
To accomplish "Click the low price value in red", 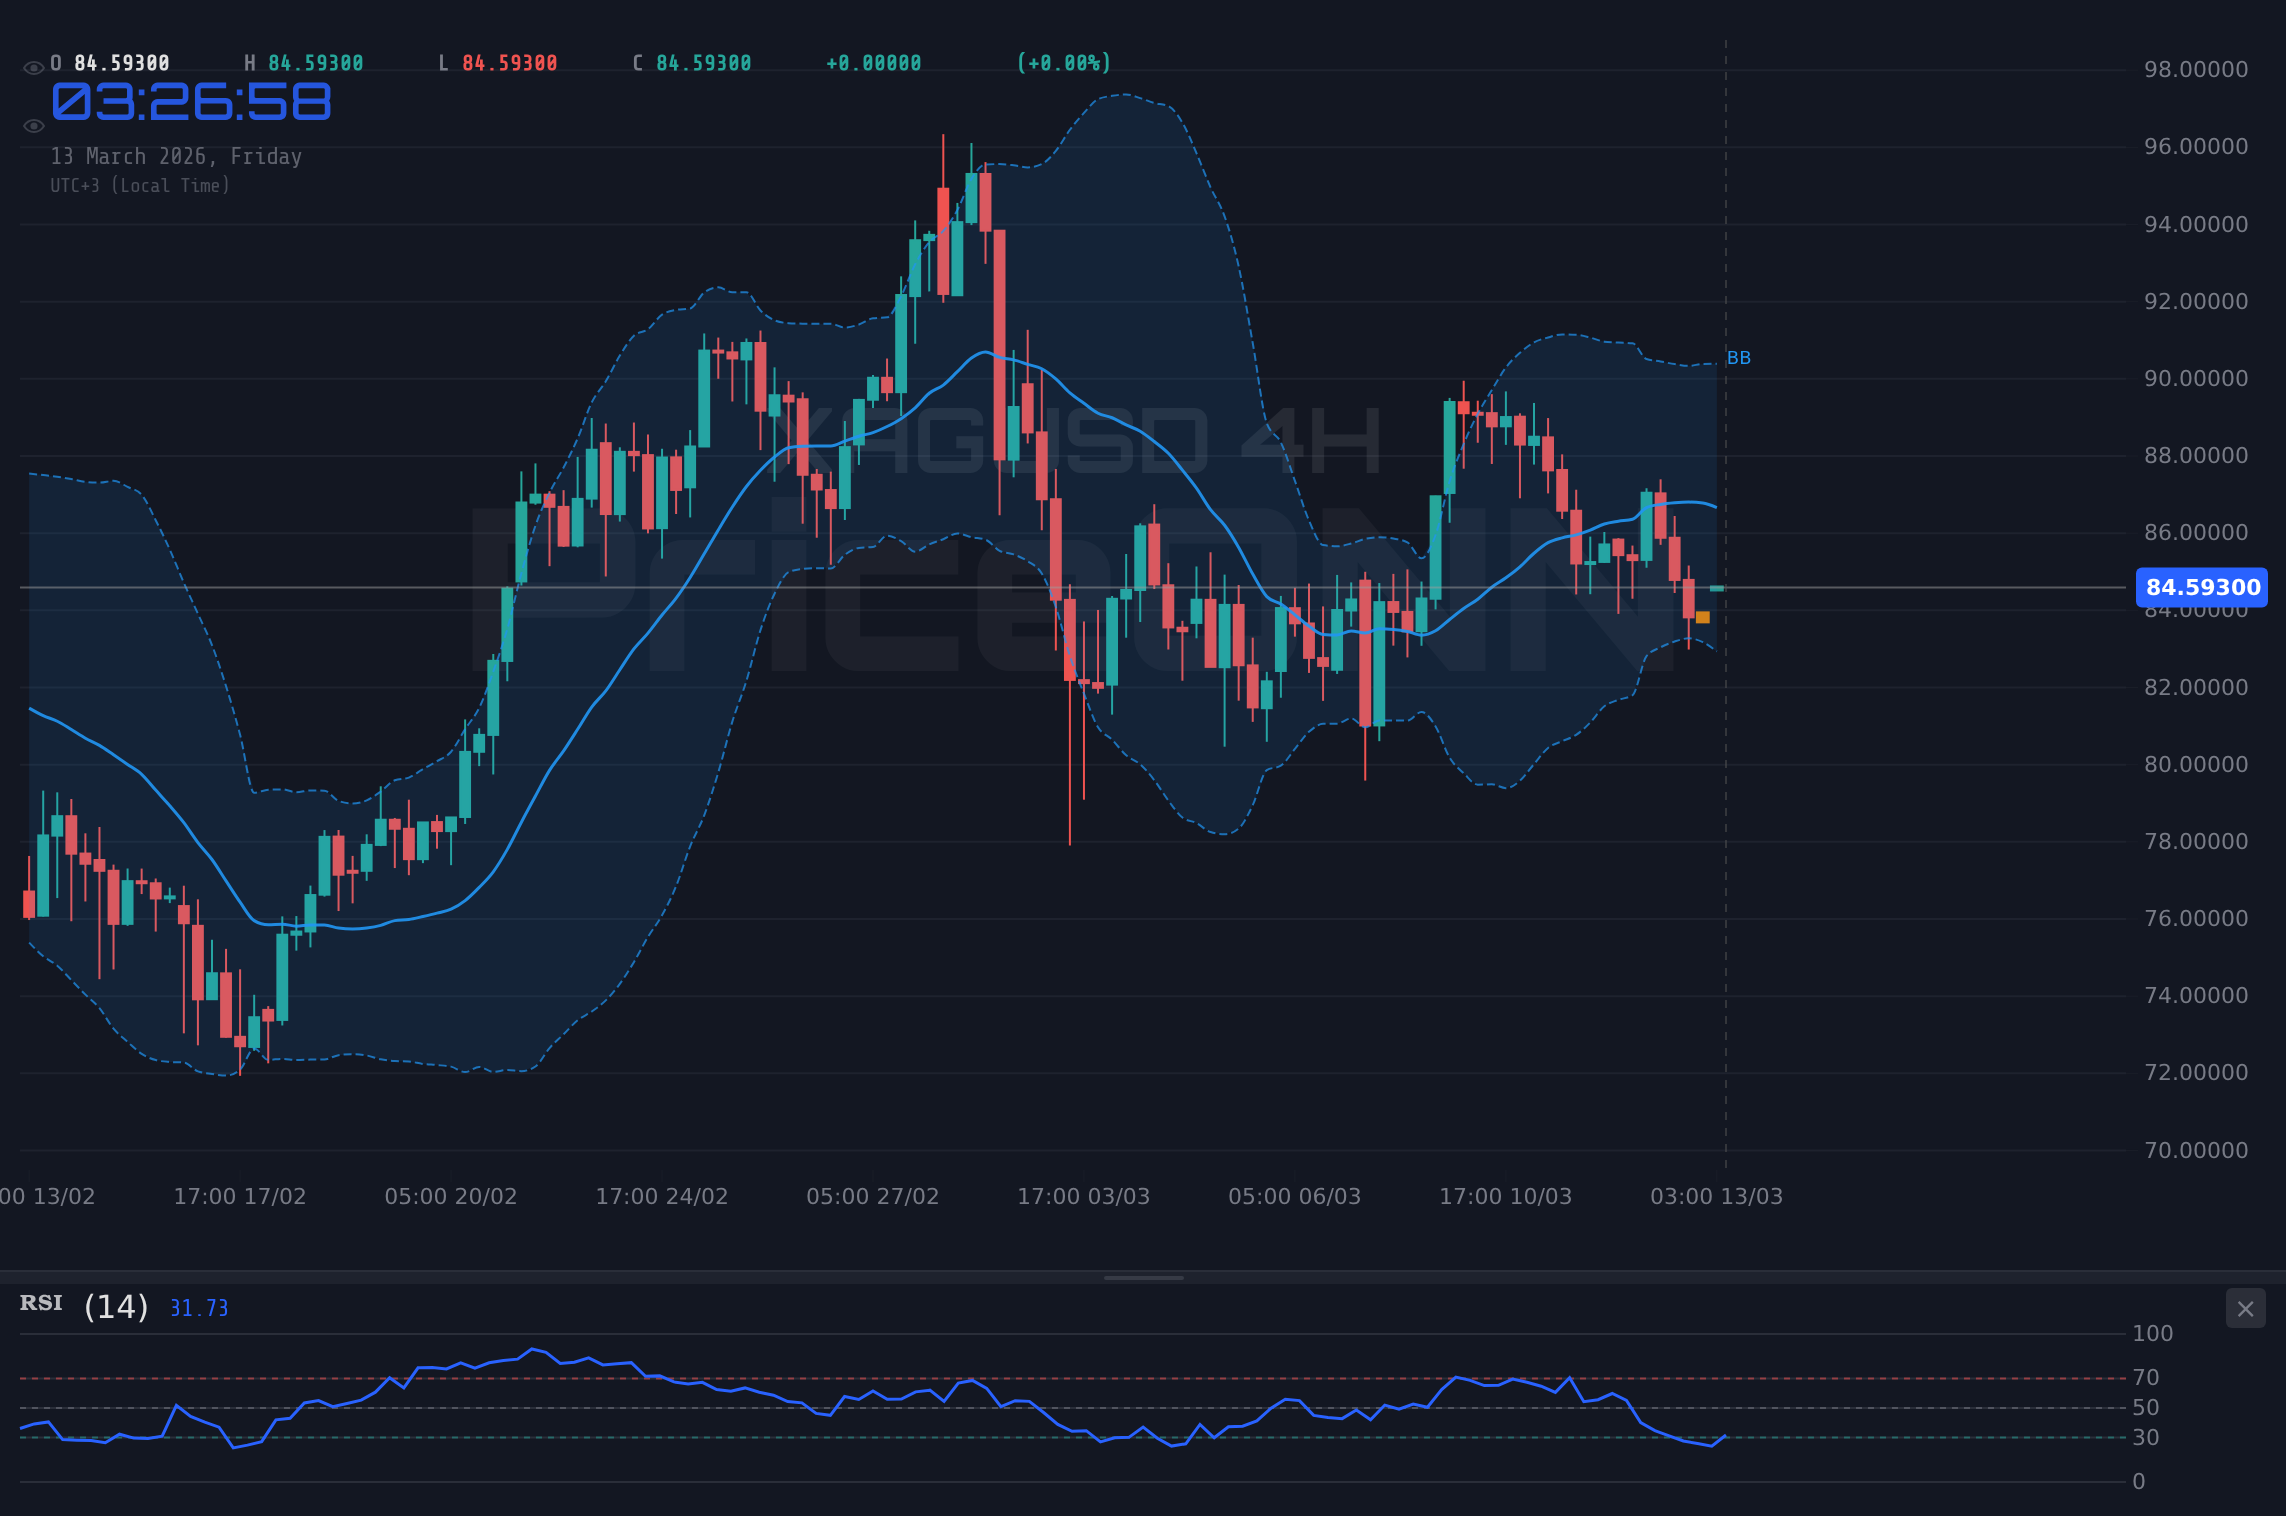I will coord(510,63).
